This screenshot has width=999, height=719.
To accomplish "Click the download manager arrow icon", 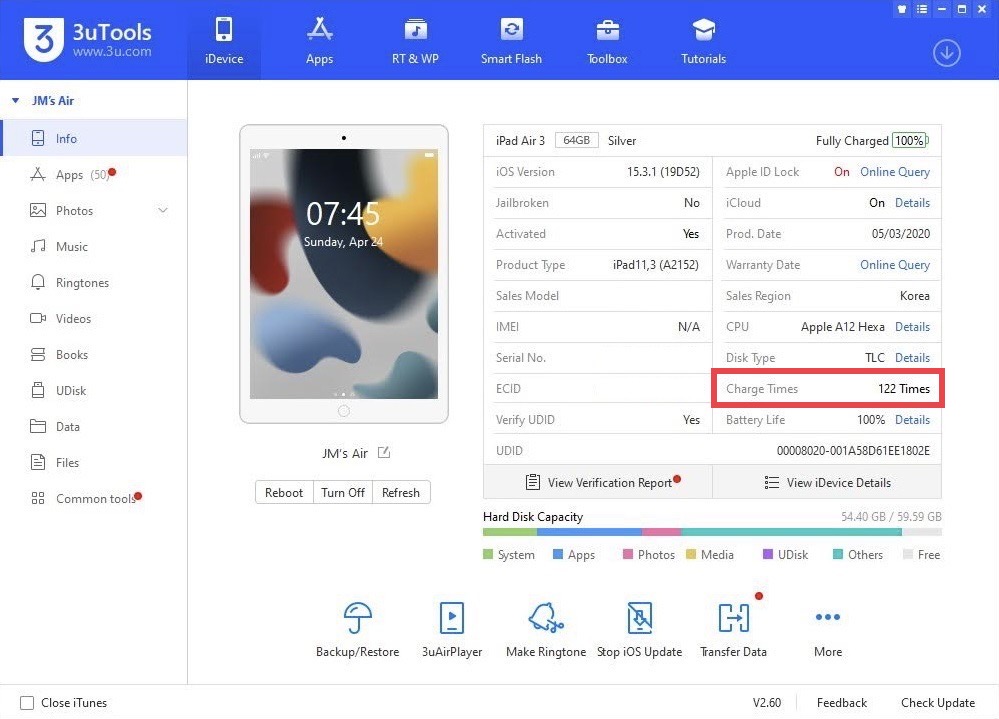I will click(x=947, y=53).
